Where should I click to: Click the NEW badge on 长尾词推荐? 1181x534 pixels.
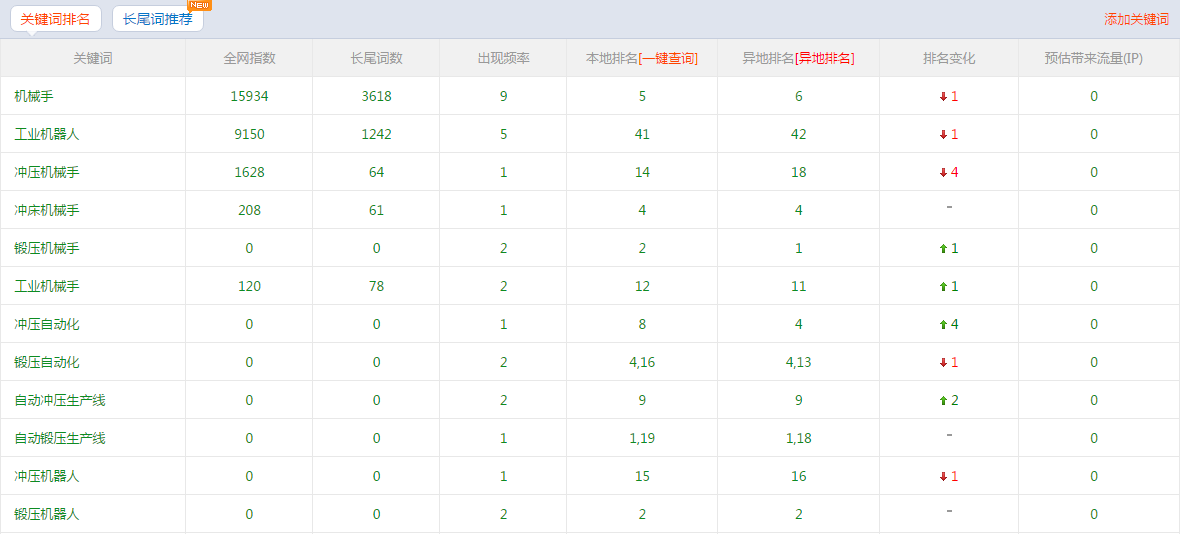pyautogui.click(x=199, y=5)
